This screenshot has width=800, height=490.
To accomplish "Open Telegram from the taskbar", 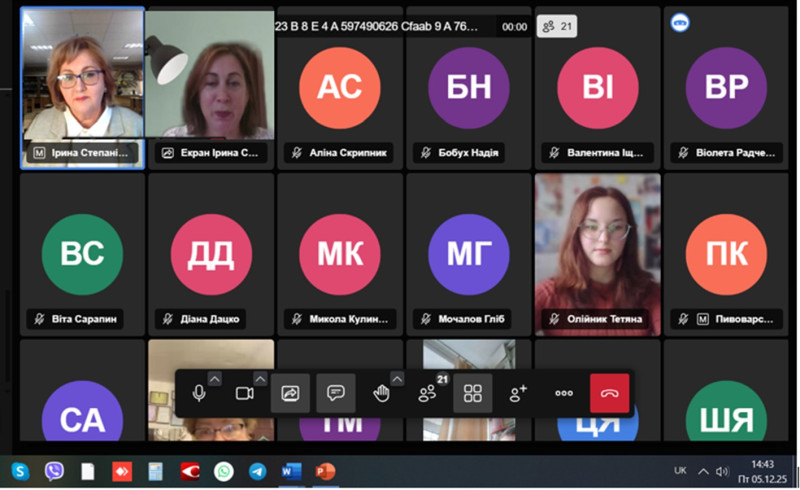I will pos(258,471).
